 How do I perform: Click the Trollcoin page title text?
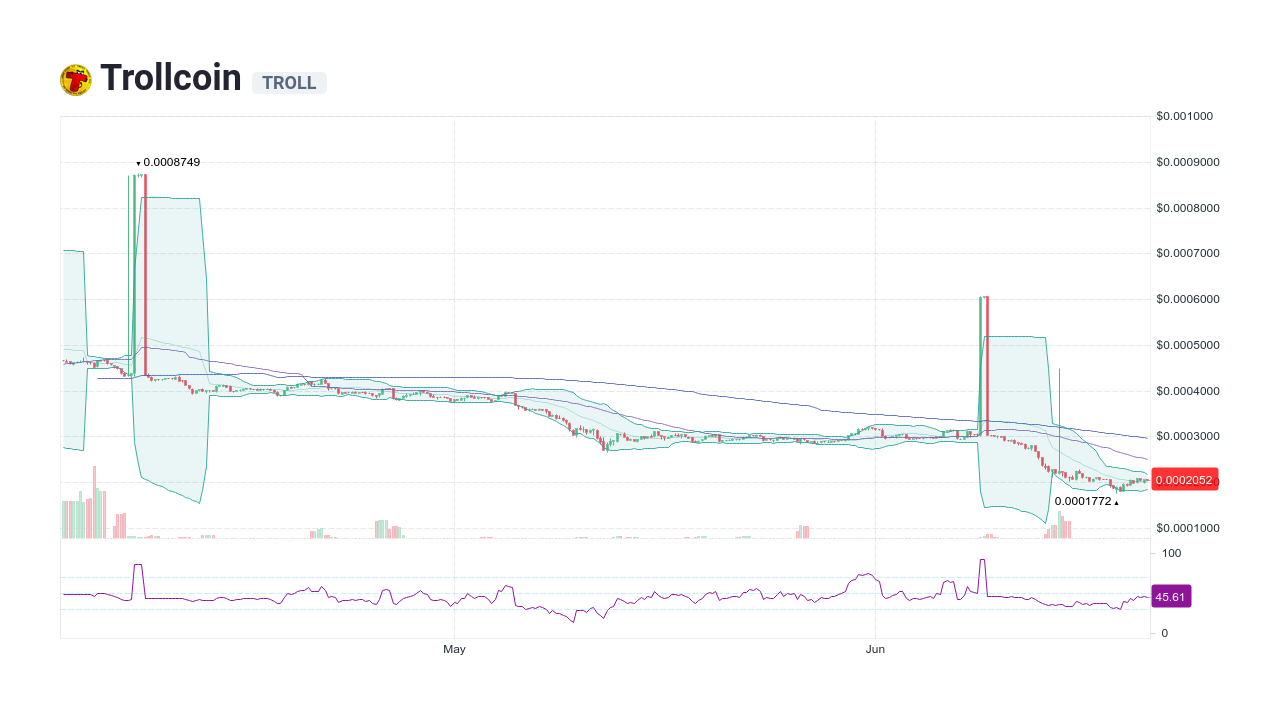click(x=170, y=77)
